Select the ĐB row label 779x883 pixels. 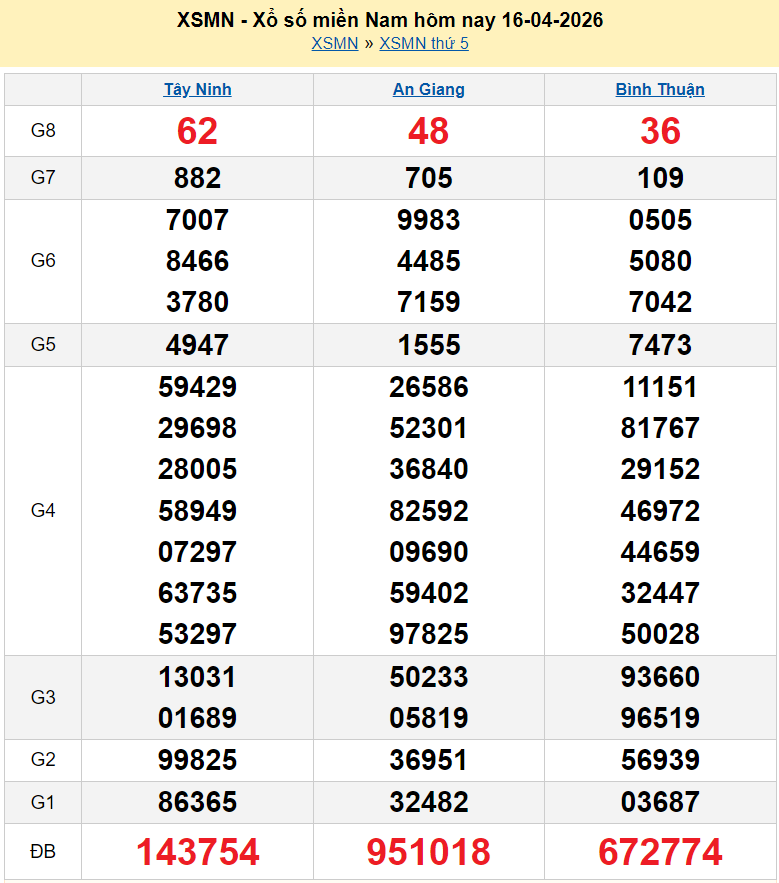point(43,852)
